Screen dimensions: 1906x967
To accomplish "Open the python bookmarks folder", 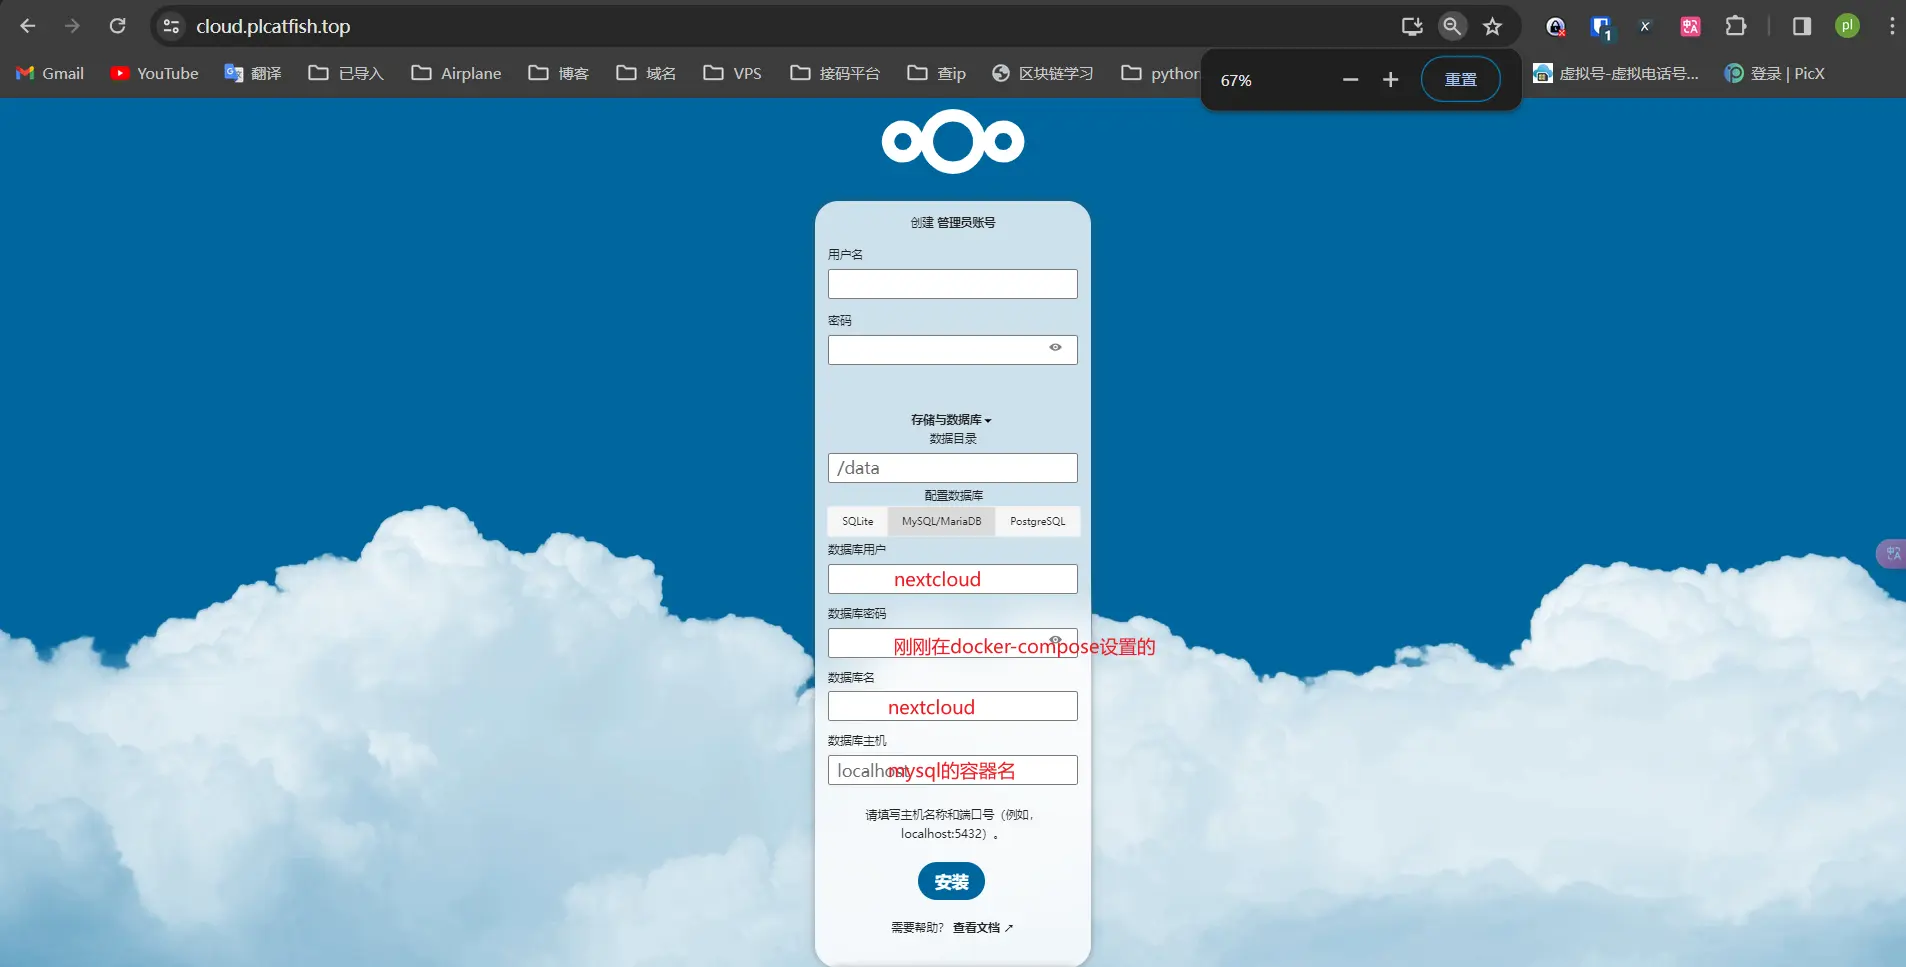I will (1160, 73).
